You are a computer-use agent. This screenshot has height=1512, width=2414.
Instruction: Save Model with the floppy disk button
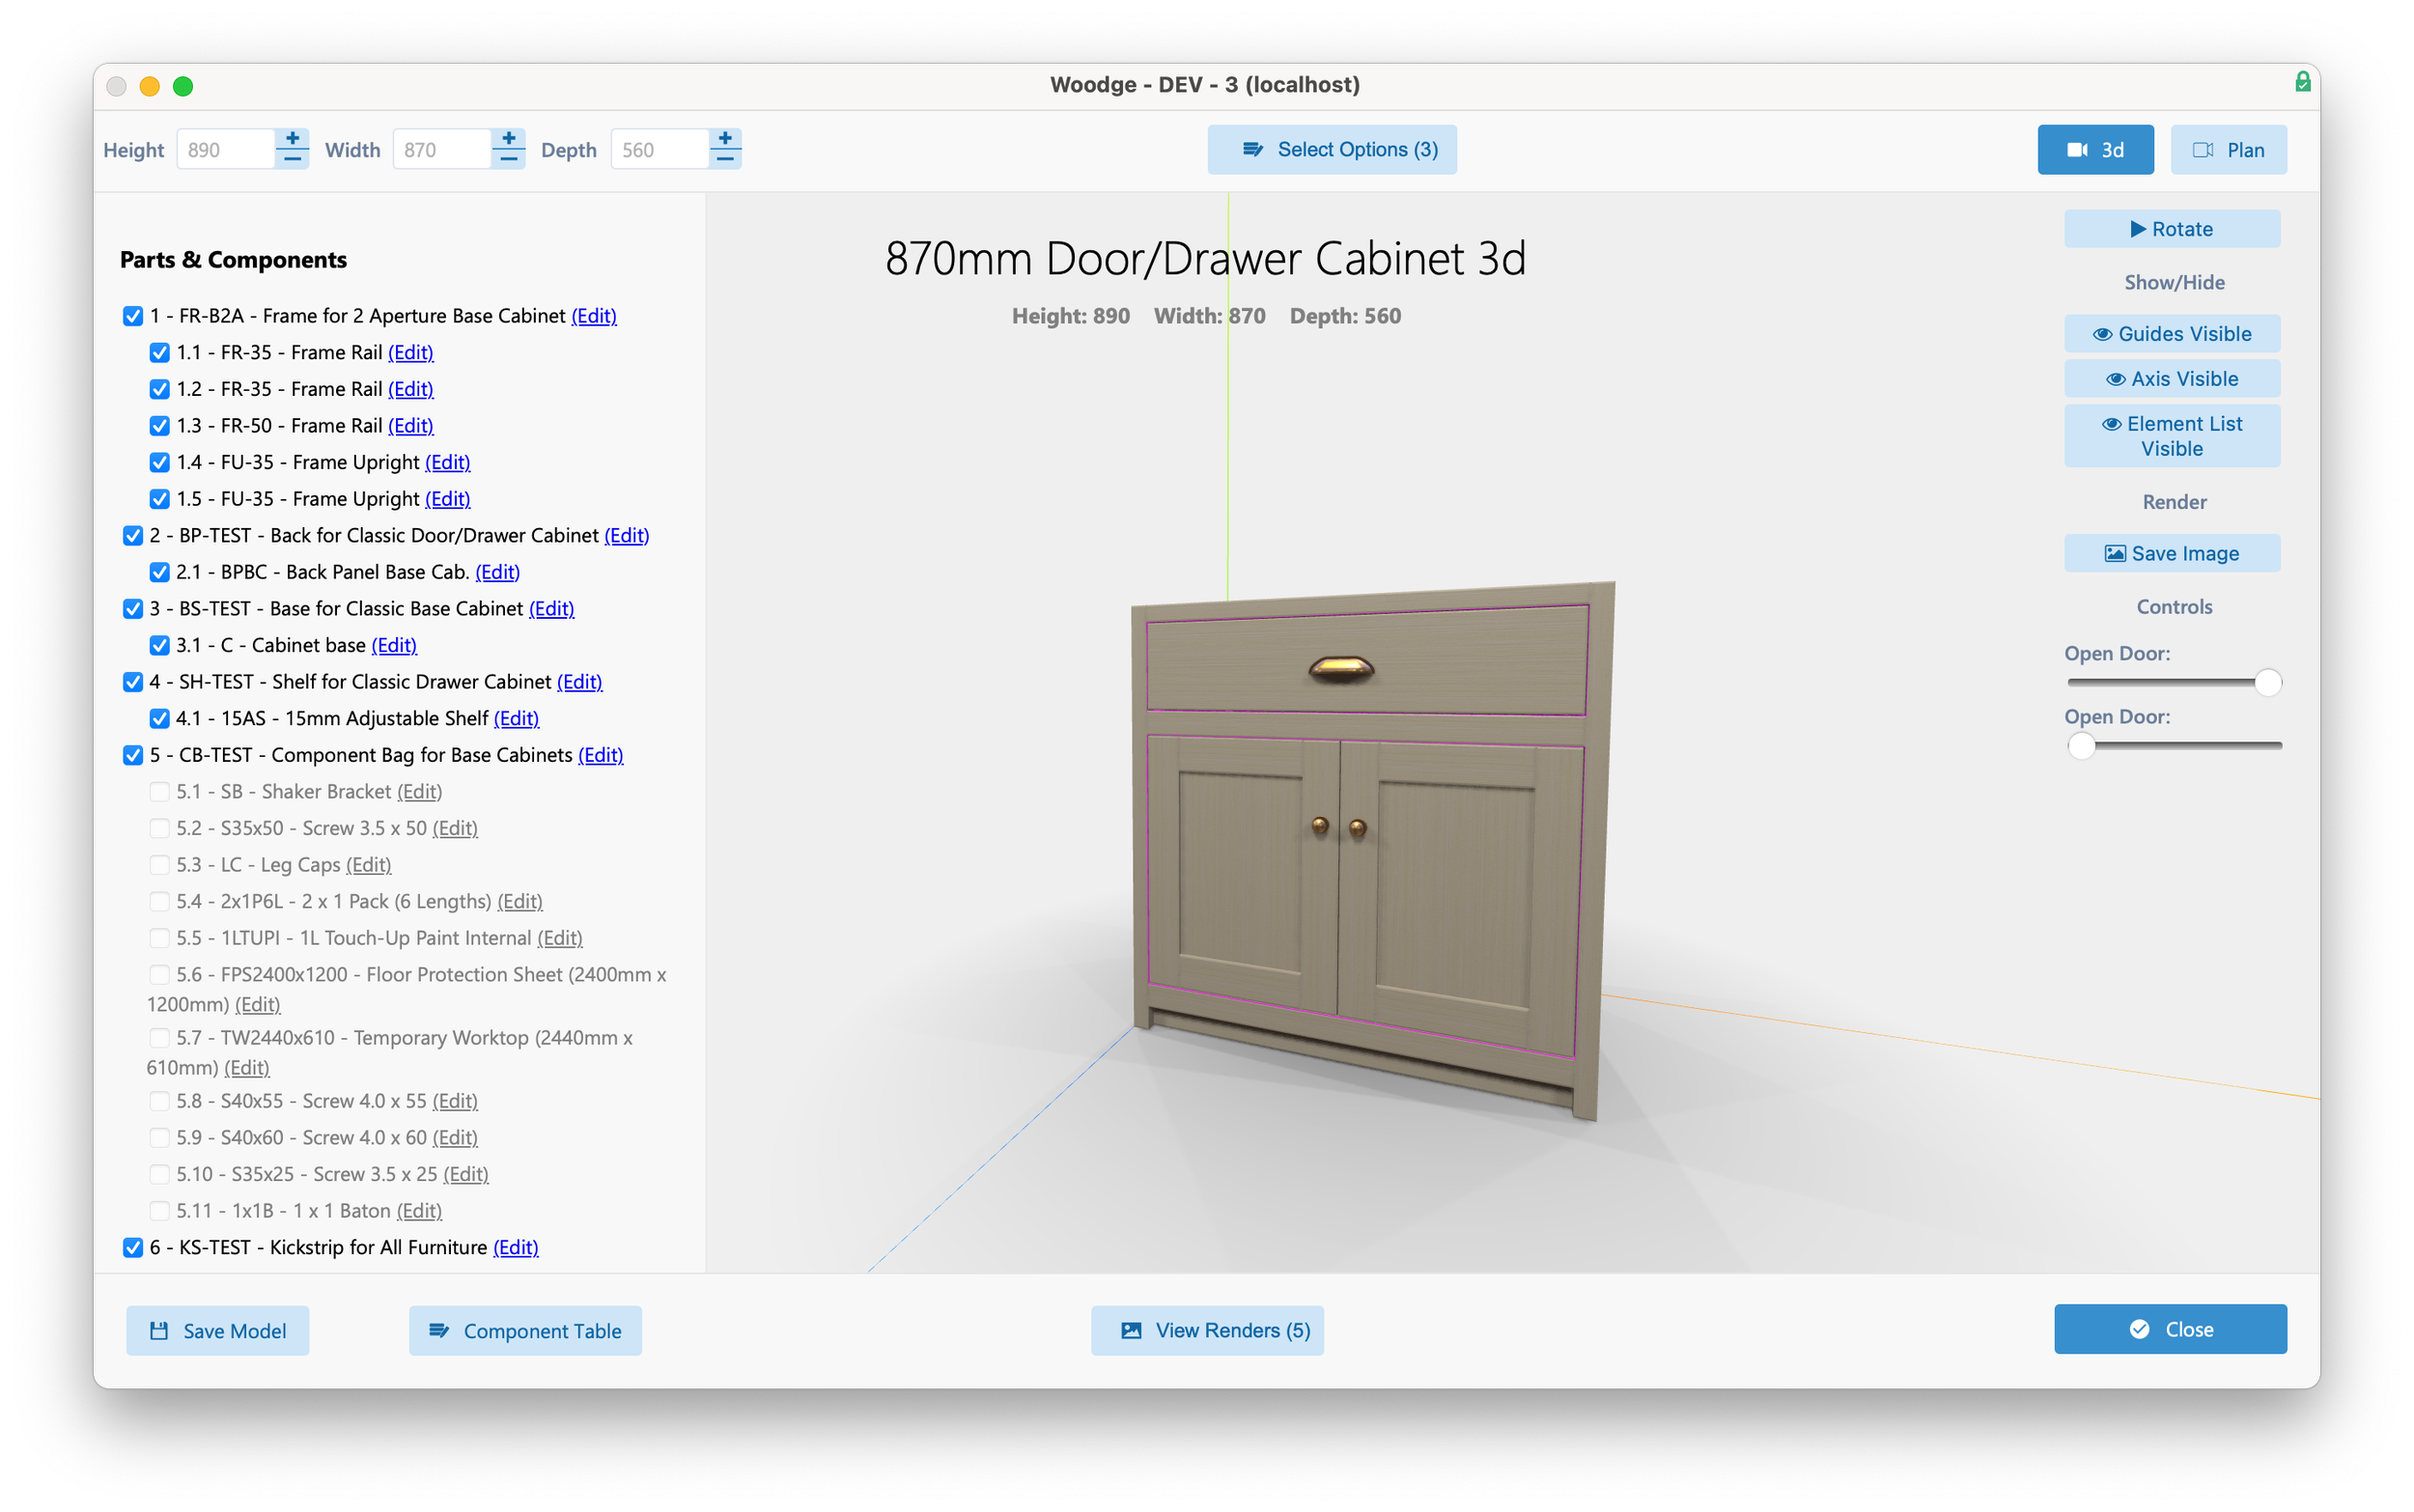pyautogui.click(x=217, y=1331)
